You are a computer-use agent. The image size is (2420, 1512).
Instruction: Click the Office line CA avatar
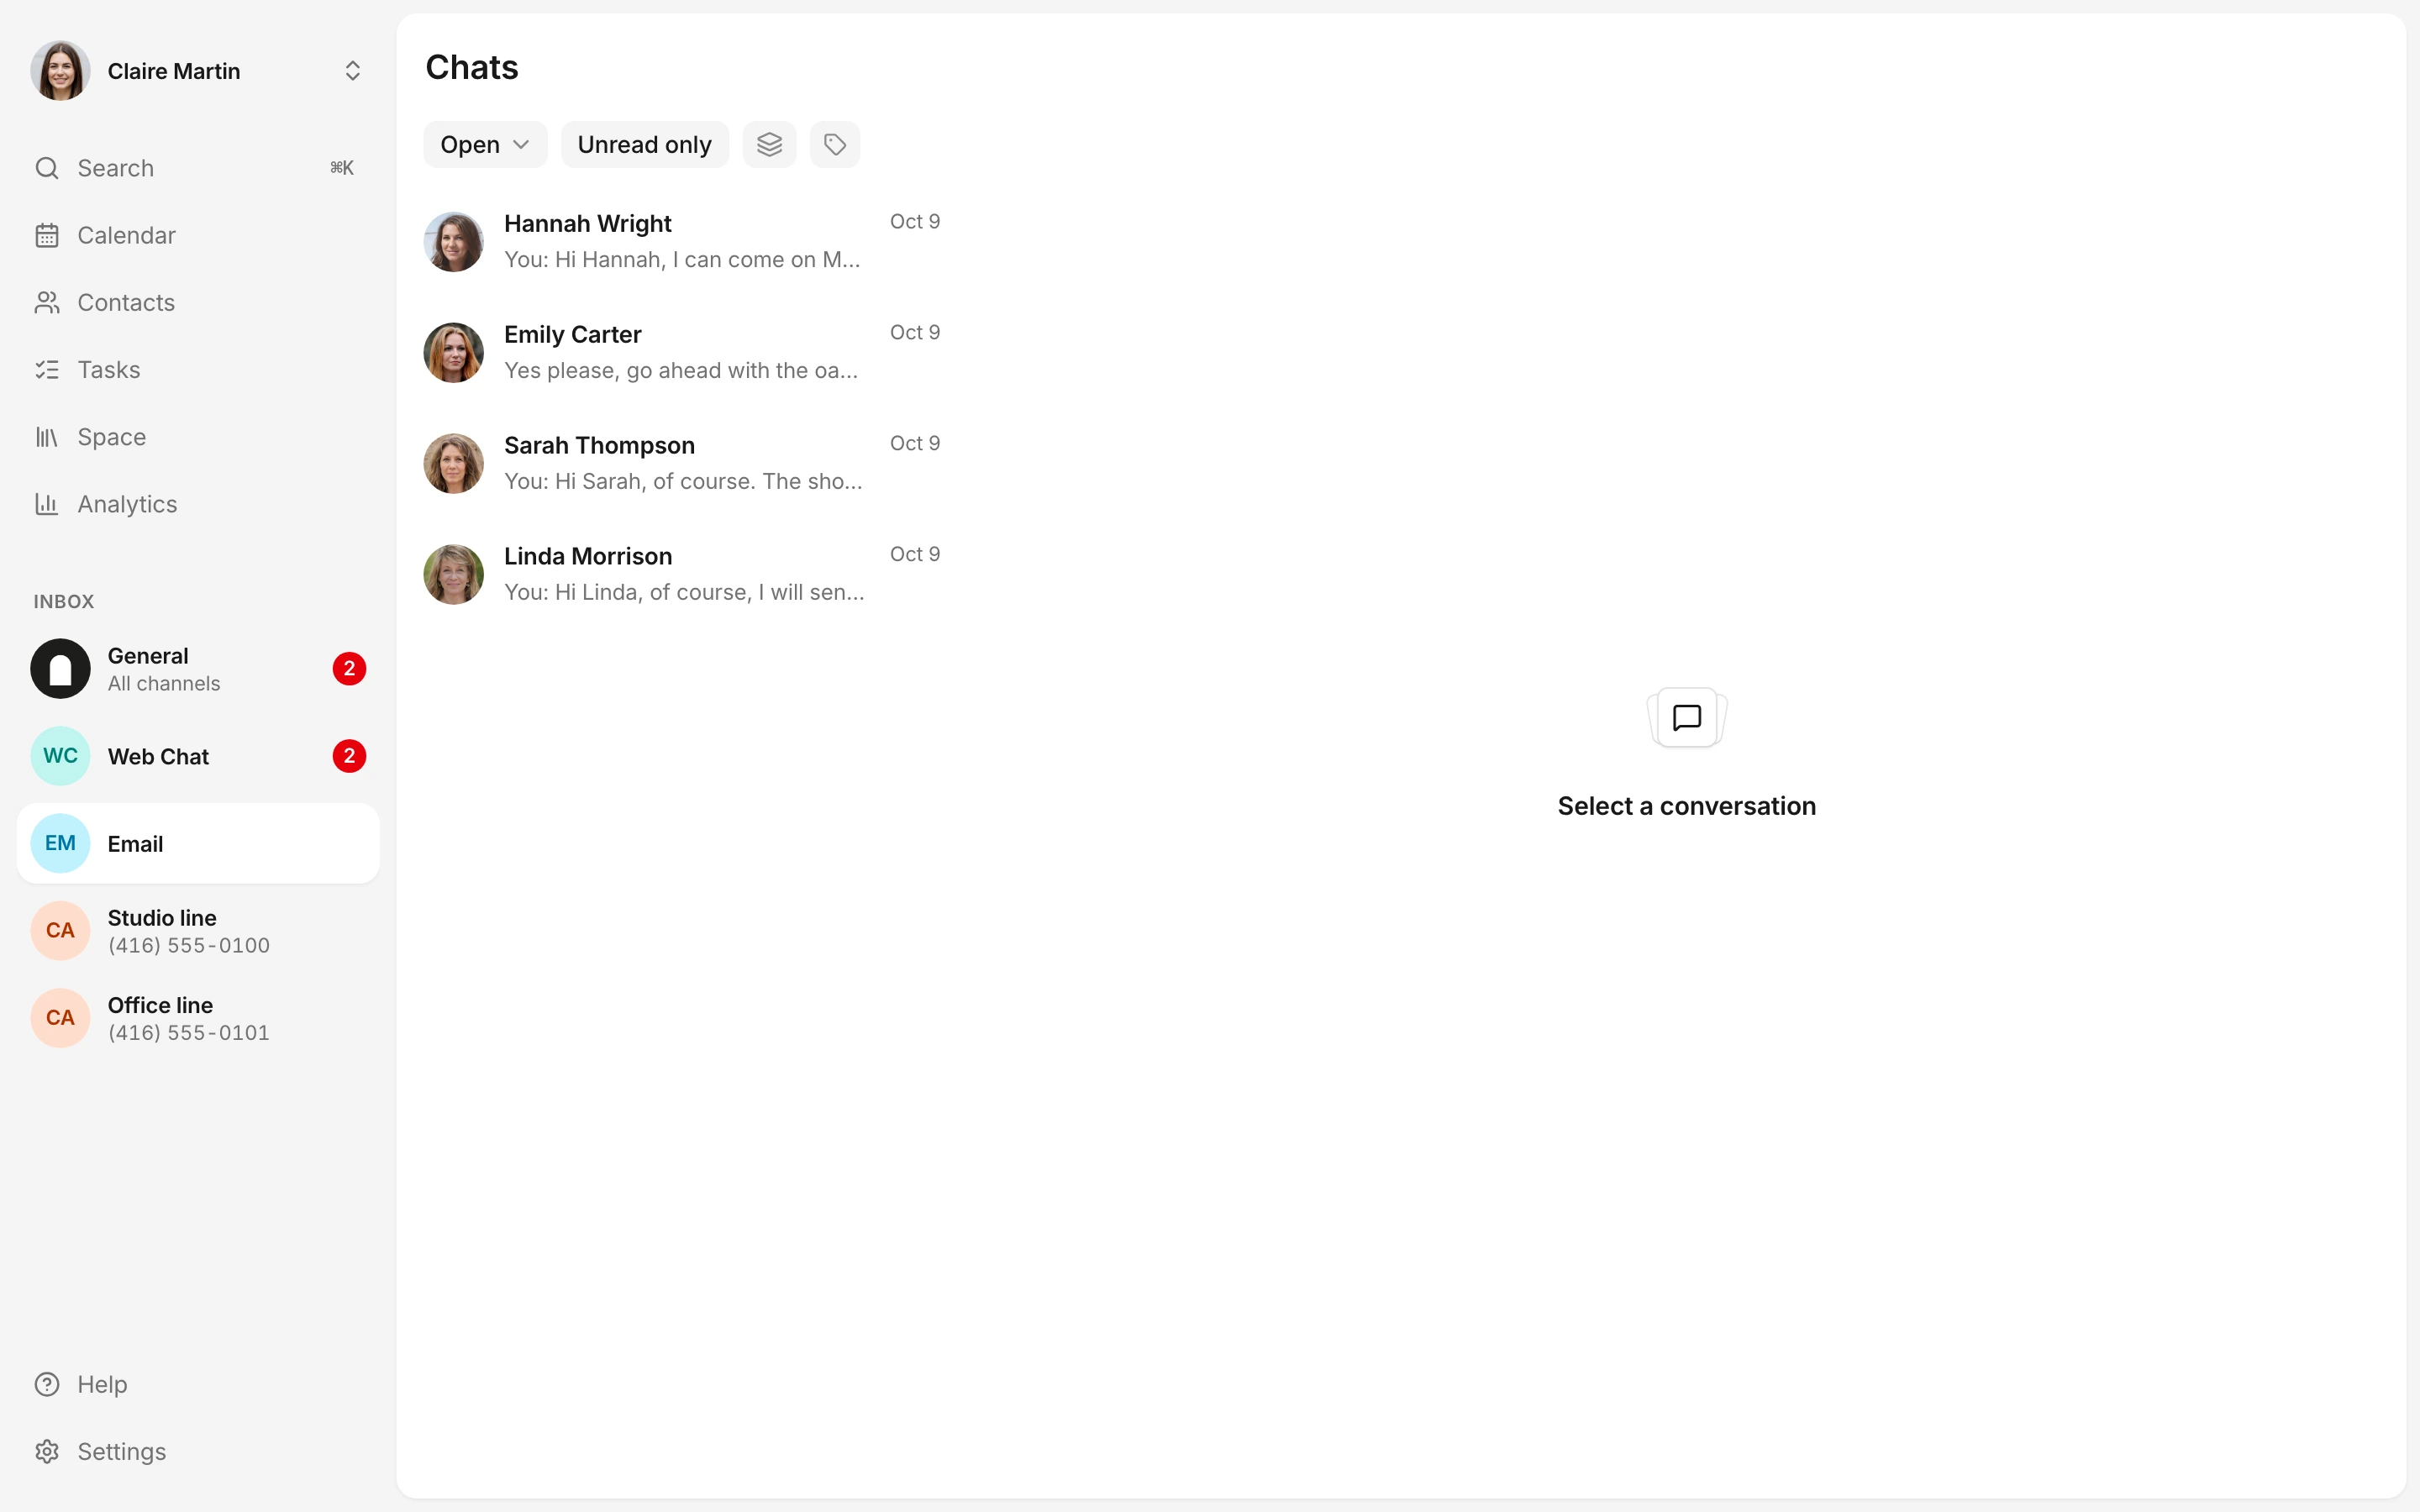[x=60, y=1018]
